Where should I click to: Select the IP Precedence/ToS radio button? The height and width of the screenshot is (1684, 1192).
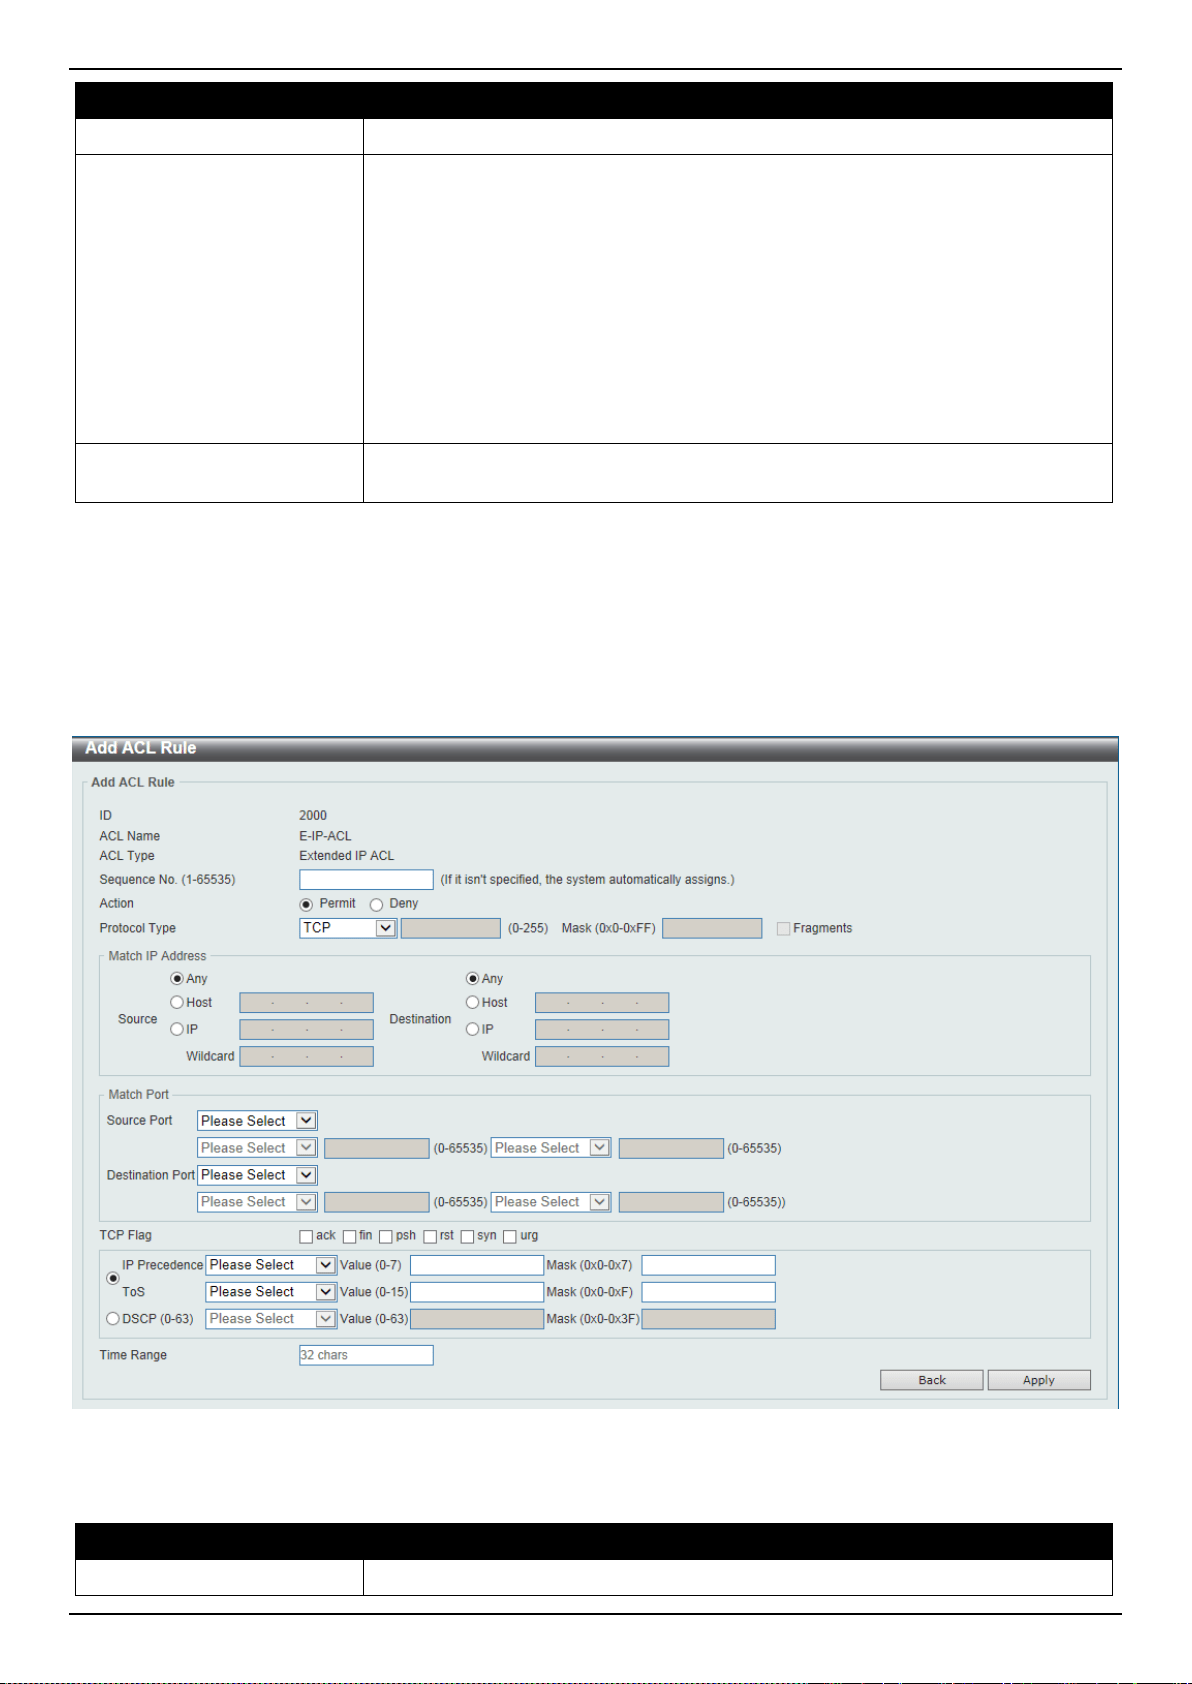click(x=112, y=1278)
